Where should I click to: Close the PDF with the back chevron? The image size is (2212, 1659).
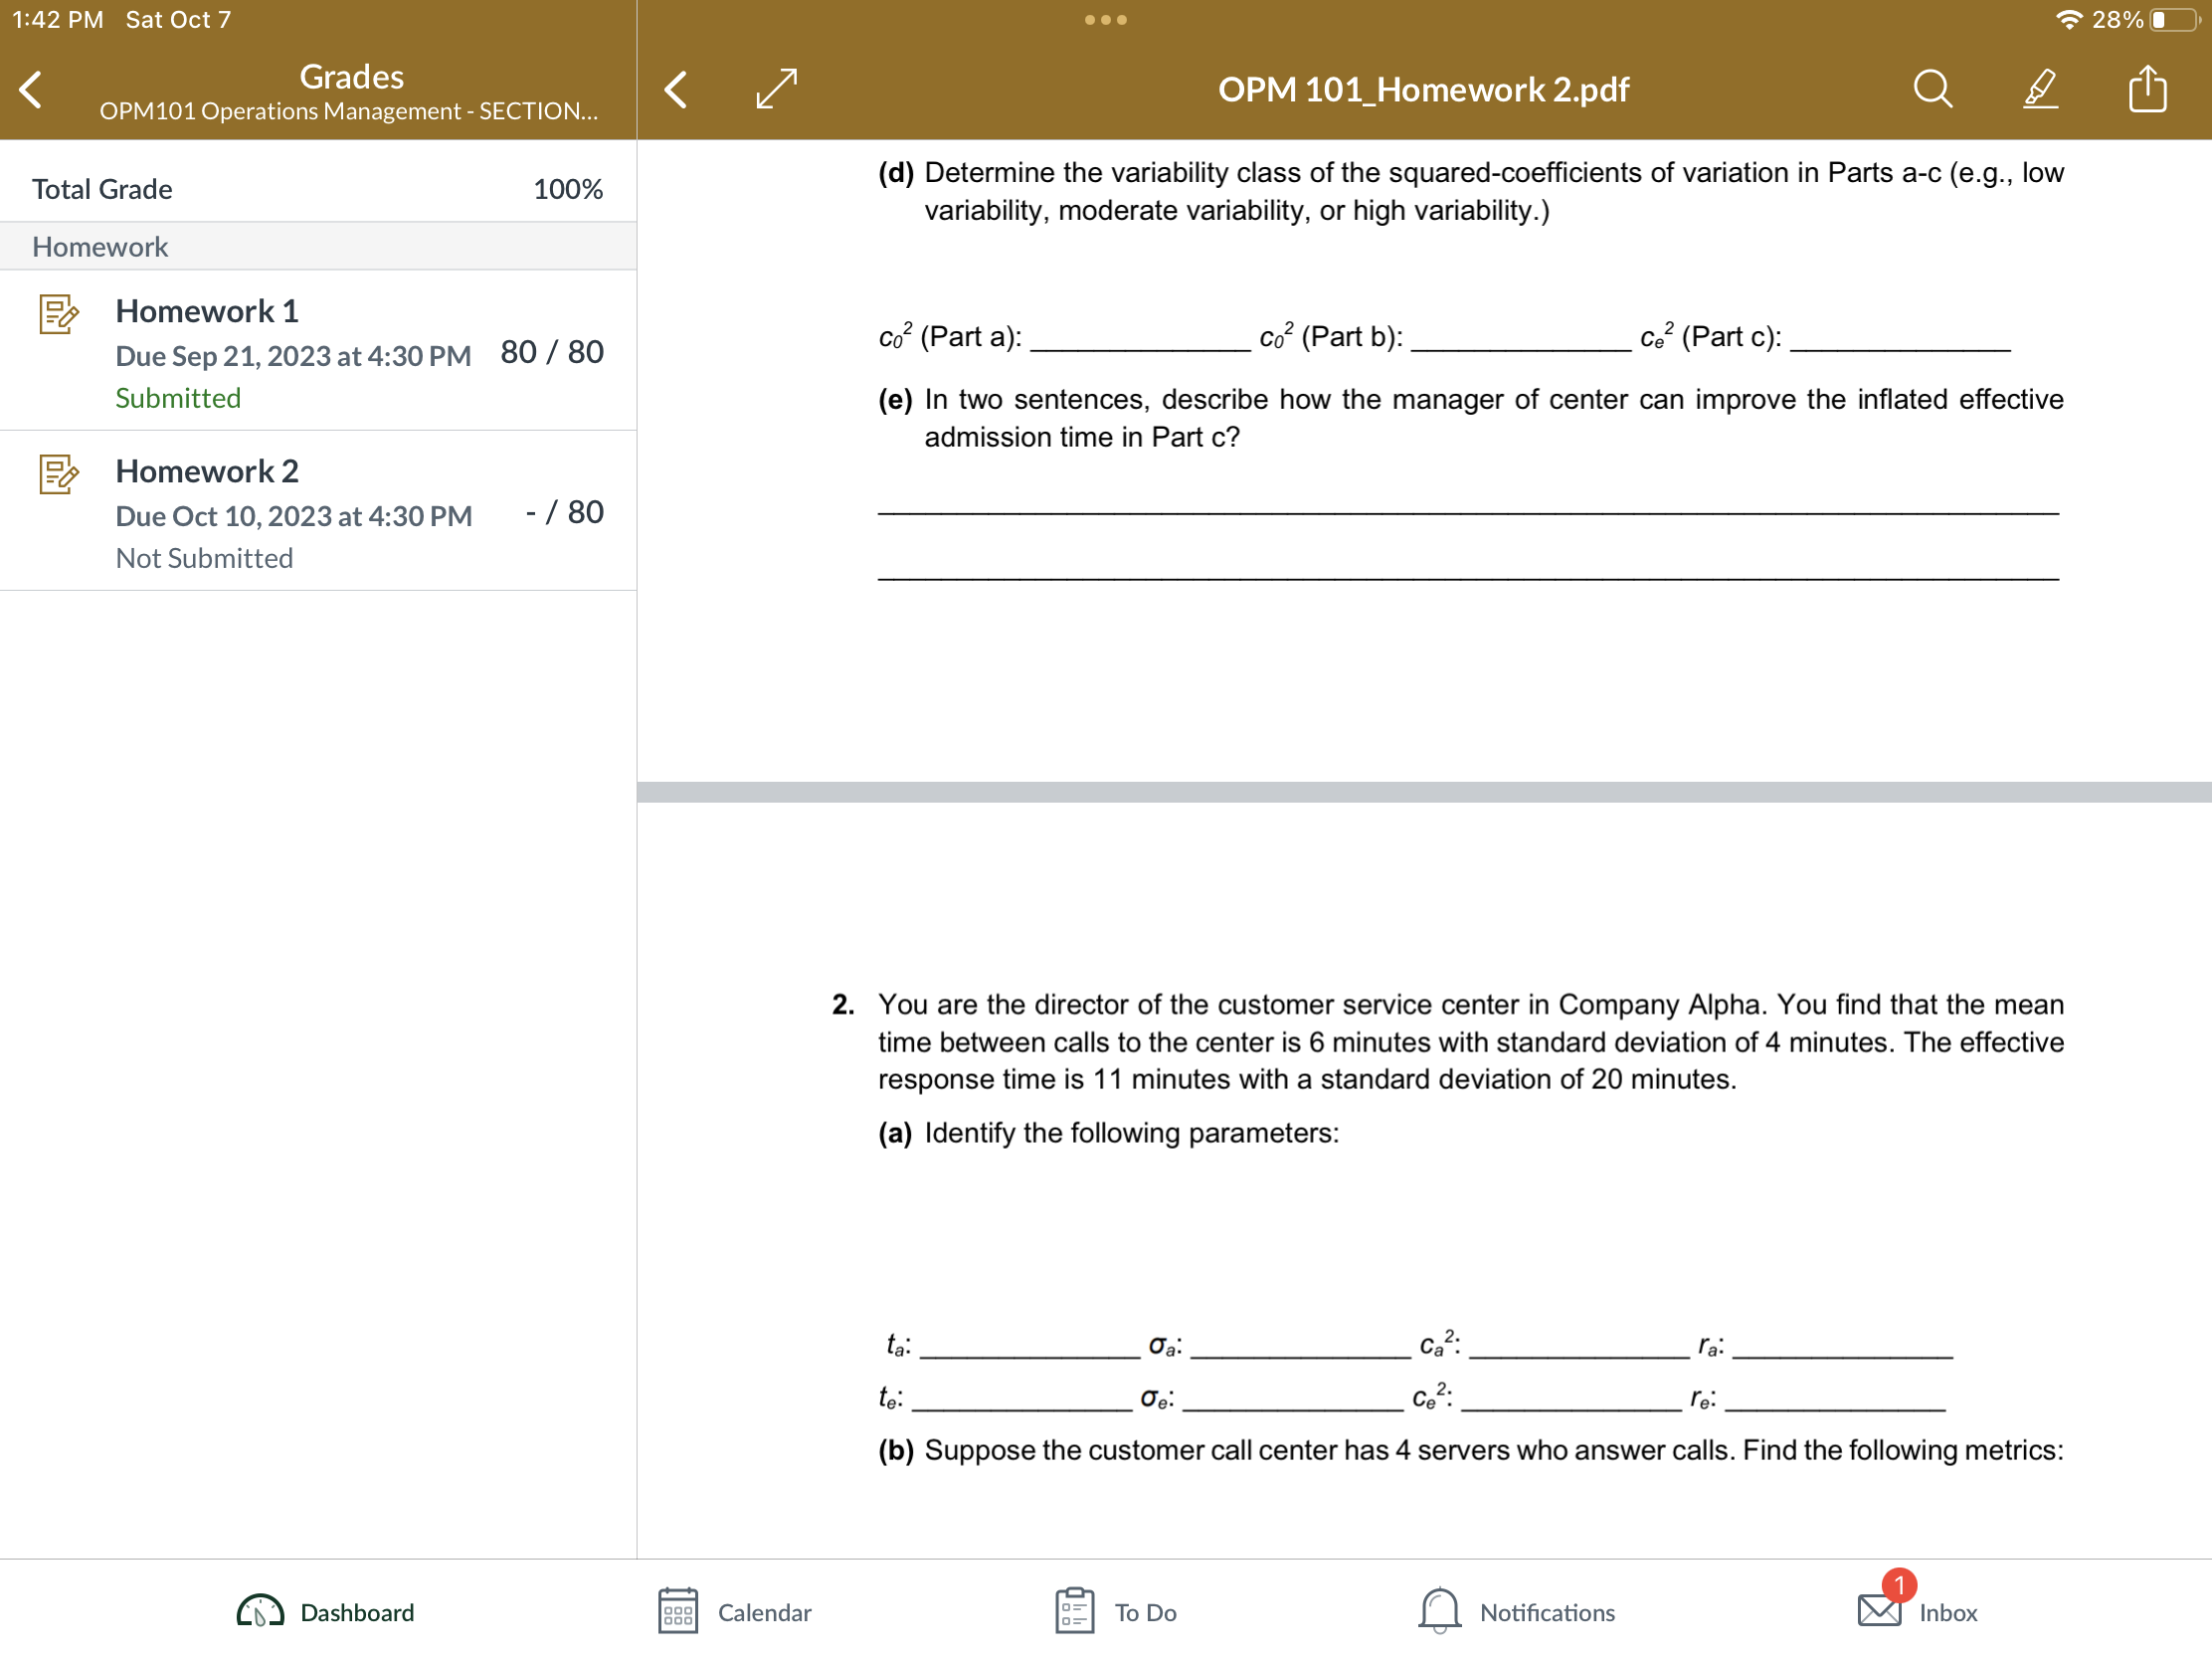coord(675,89)
